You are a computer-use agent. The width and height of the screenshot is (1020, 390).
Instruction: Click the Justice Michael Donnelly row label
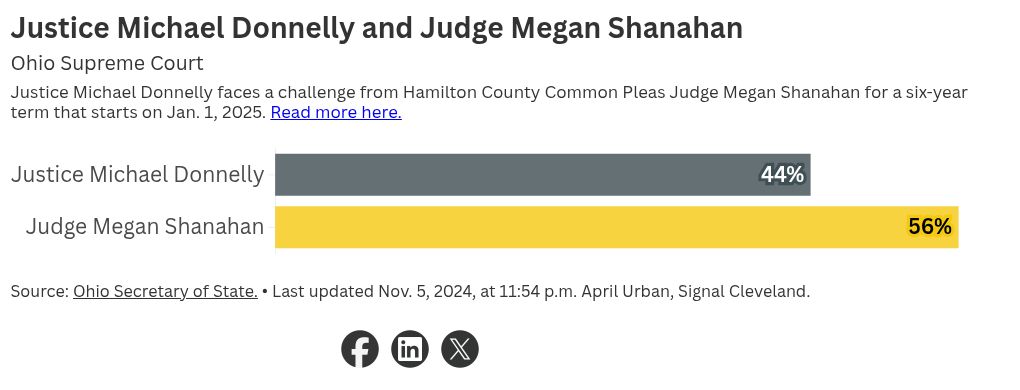tap(137, 175)
